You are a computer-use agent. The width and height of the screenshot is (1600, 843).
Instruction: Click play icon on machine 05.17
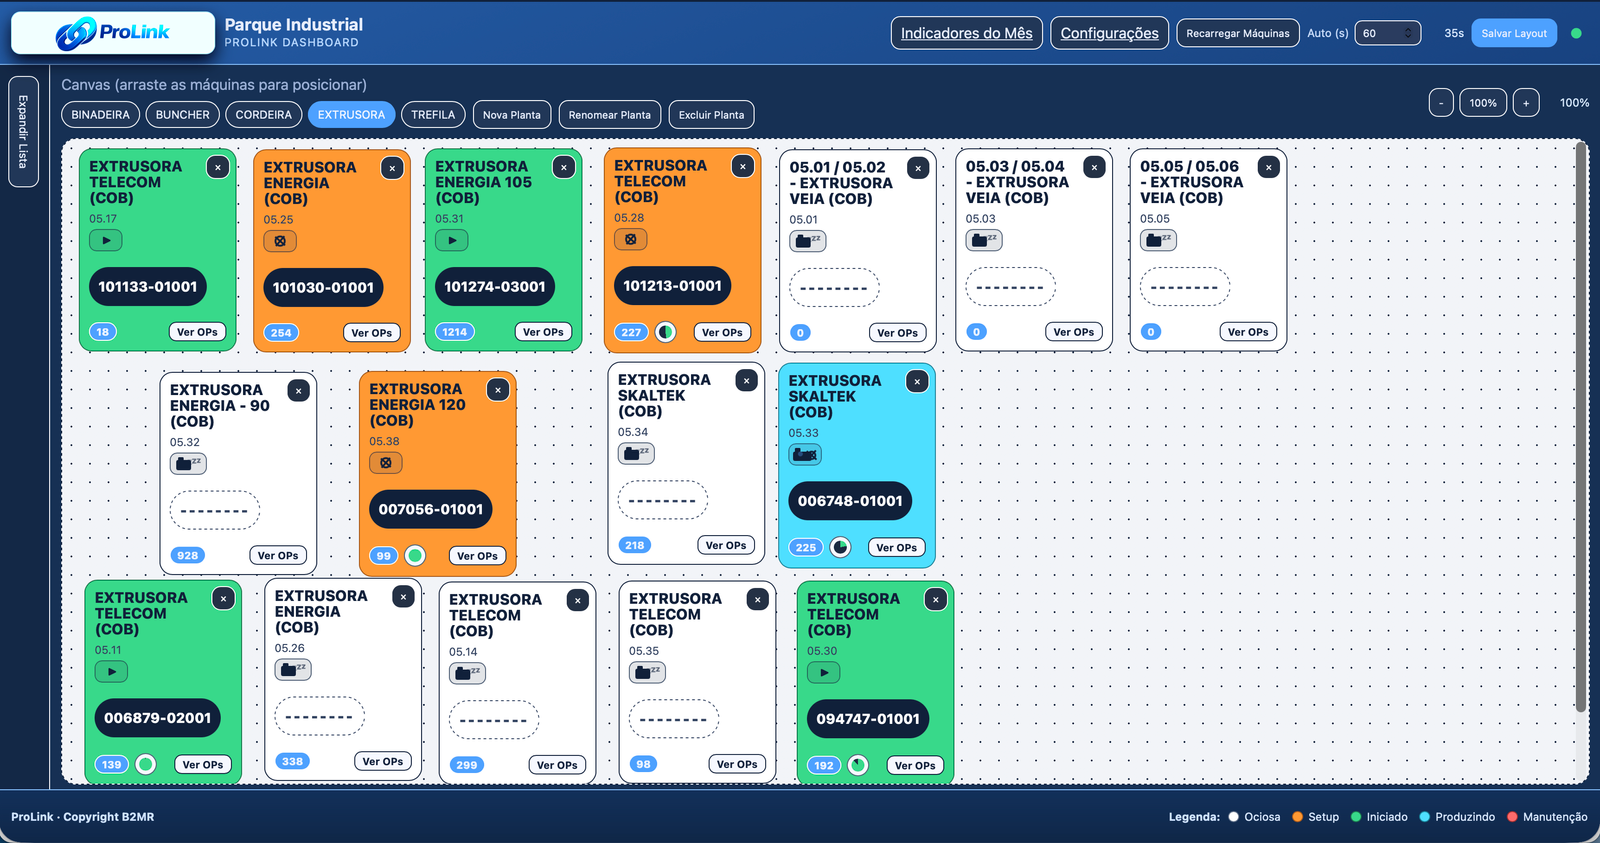pyautogui.click(x=106, y=240)
